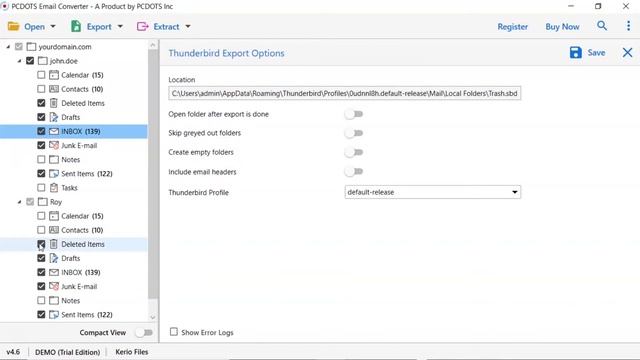The image size is (640, 360).
Task: Click the Register link
Action: [512, 27]
